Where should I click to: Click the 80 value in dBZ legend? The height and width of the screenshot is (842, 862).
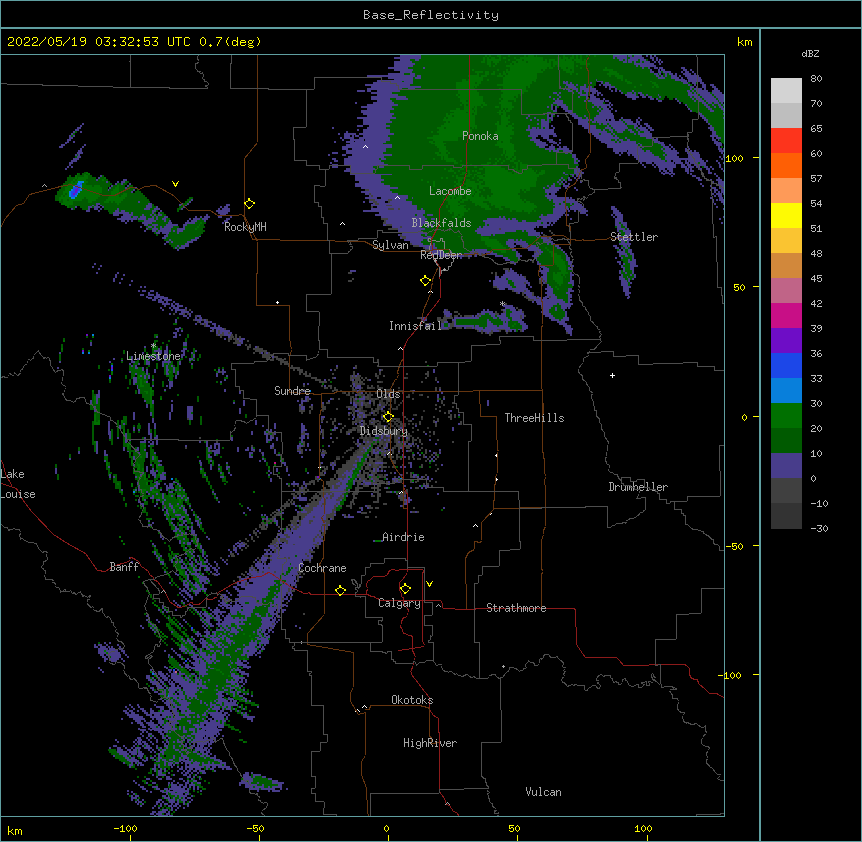coord(816,79)
